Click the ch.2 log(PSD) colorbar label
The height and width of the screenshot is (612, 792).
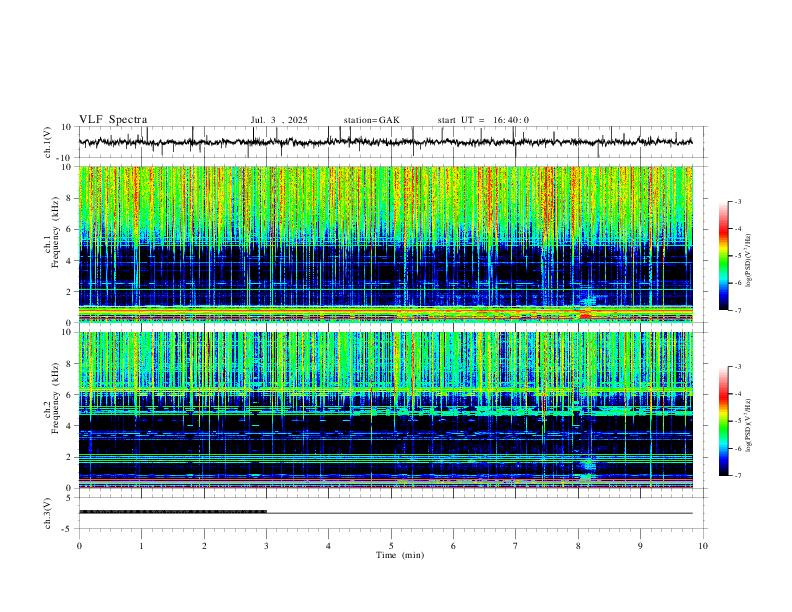748,426
